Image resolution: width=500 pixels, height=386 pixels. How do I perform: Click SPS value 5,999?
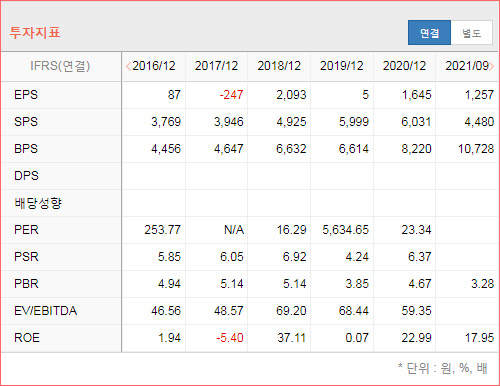coord(354,122)
